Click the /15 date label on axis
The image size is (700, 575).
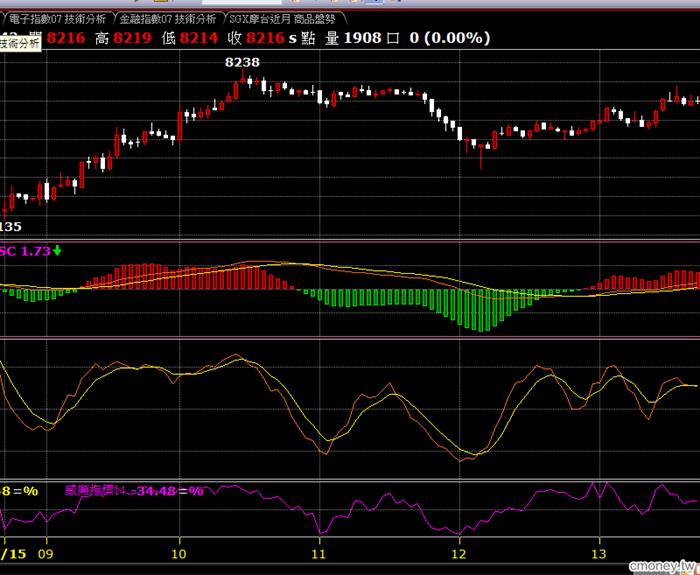[13, 554]
